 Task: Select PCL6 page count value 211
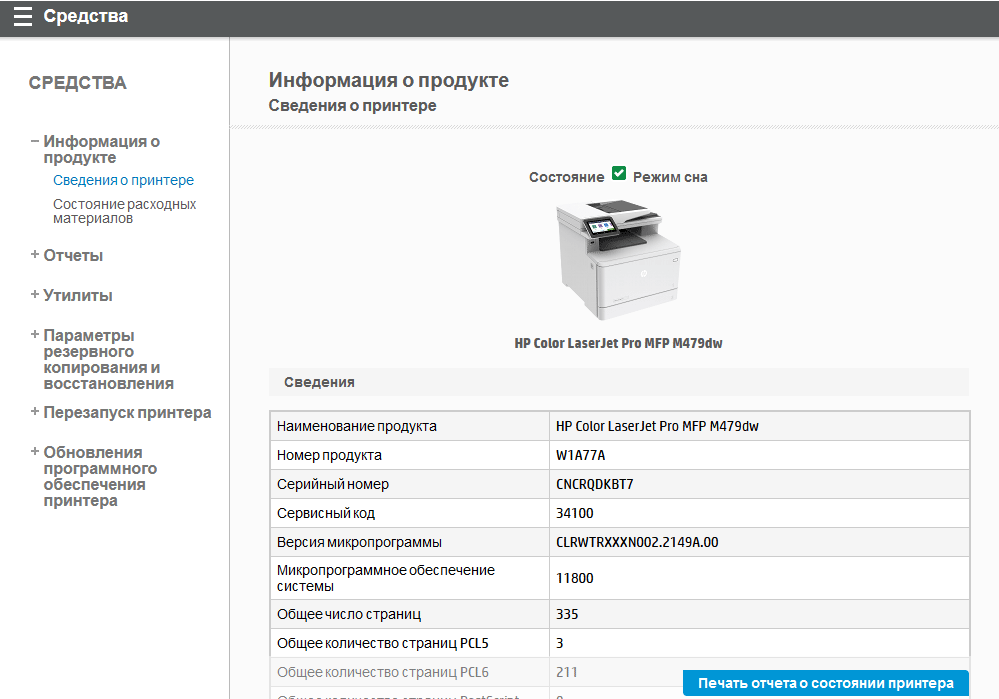tap(567, 672)
